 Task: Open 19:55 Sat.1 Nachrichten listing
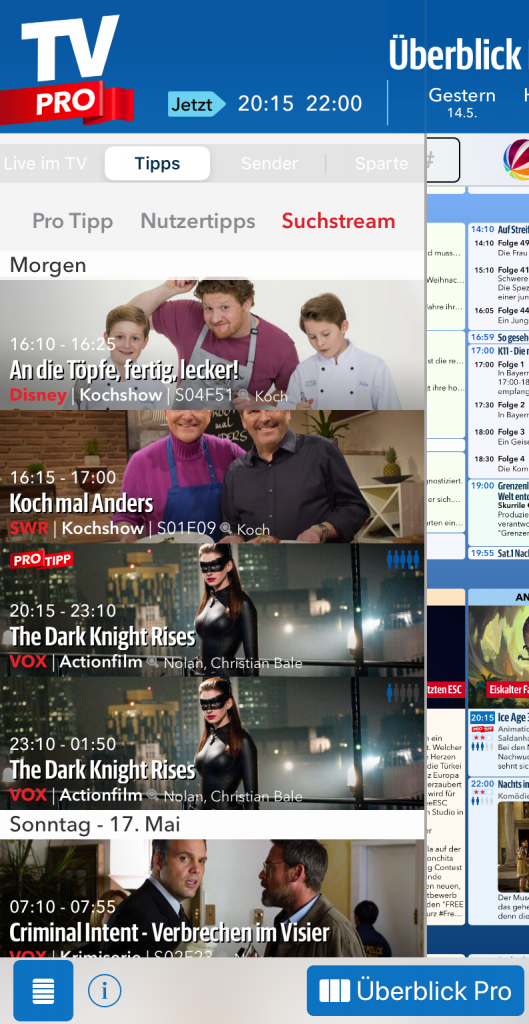[x=499, y=553]
